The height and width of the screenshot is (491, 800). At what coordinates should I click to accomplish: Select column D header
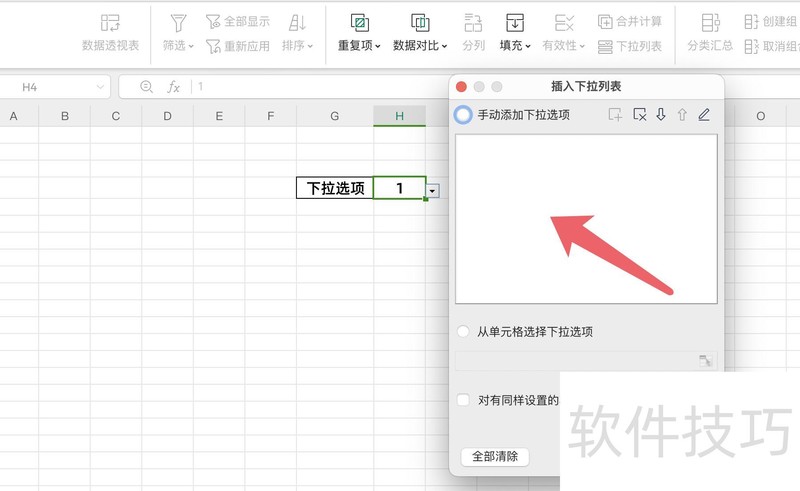[x=167, y=116]
